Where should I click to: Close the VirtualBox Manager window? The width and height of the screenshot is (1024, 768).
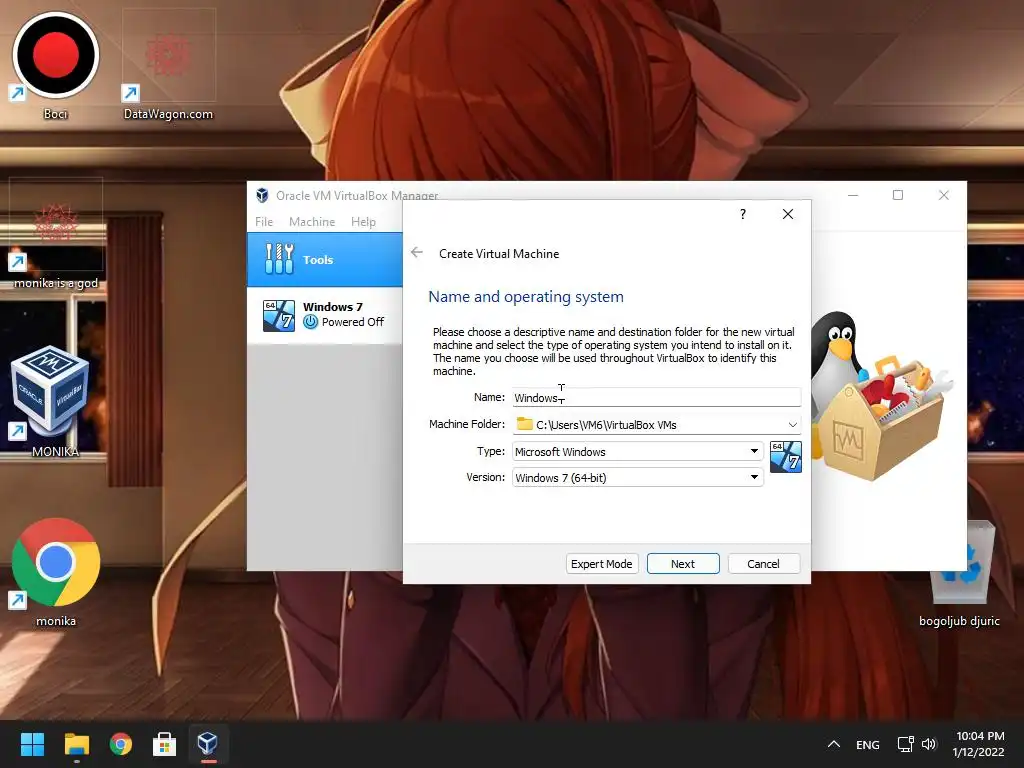[944, 195]
